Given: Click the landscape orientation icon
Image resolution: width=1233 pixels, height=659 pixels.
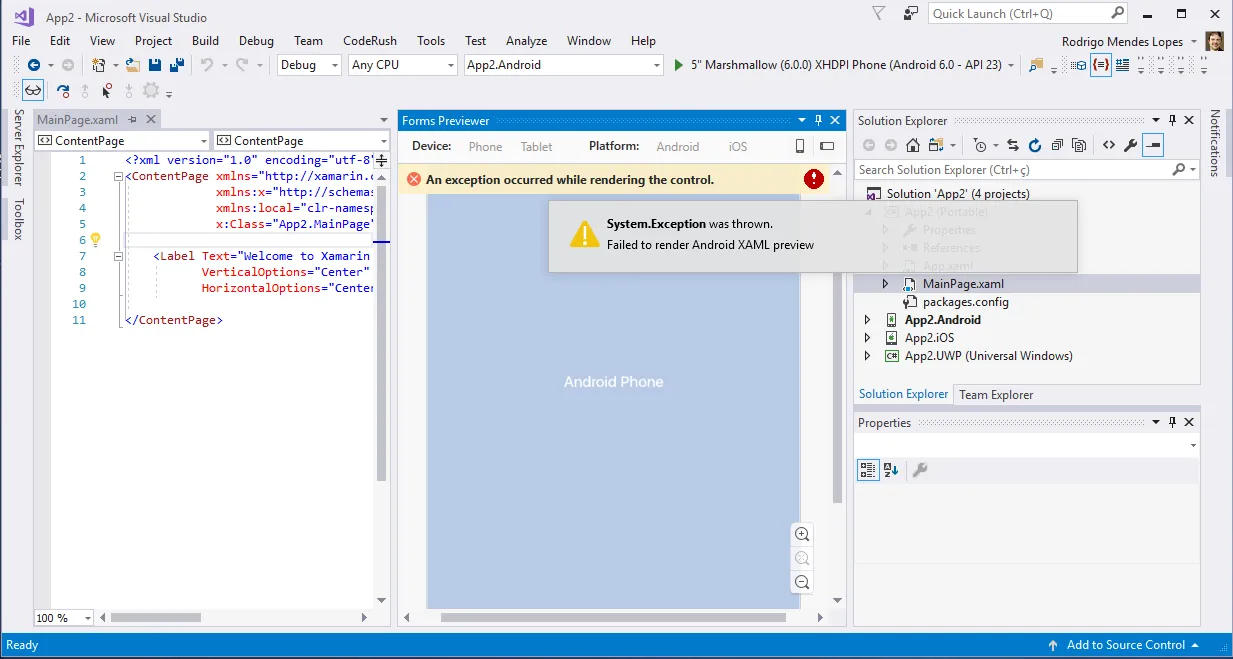Looking at the screenshot, I should click(x=827, y=146).
